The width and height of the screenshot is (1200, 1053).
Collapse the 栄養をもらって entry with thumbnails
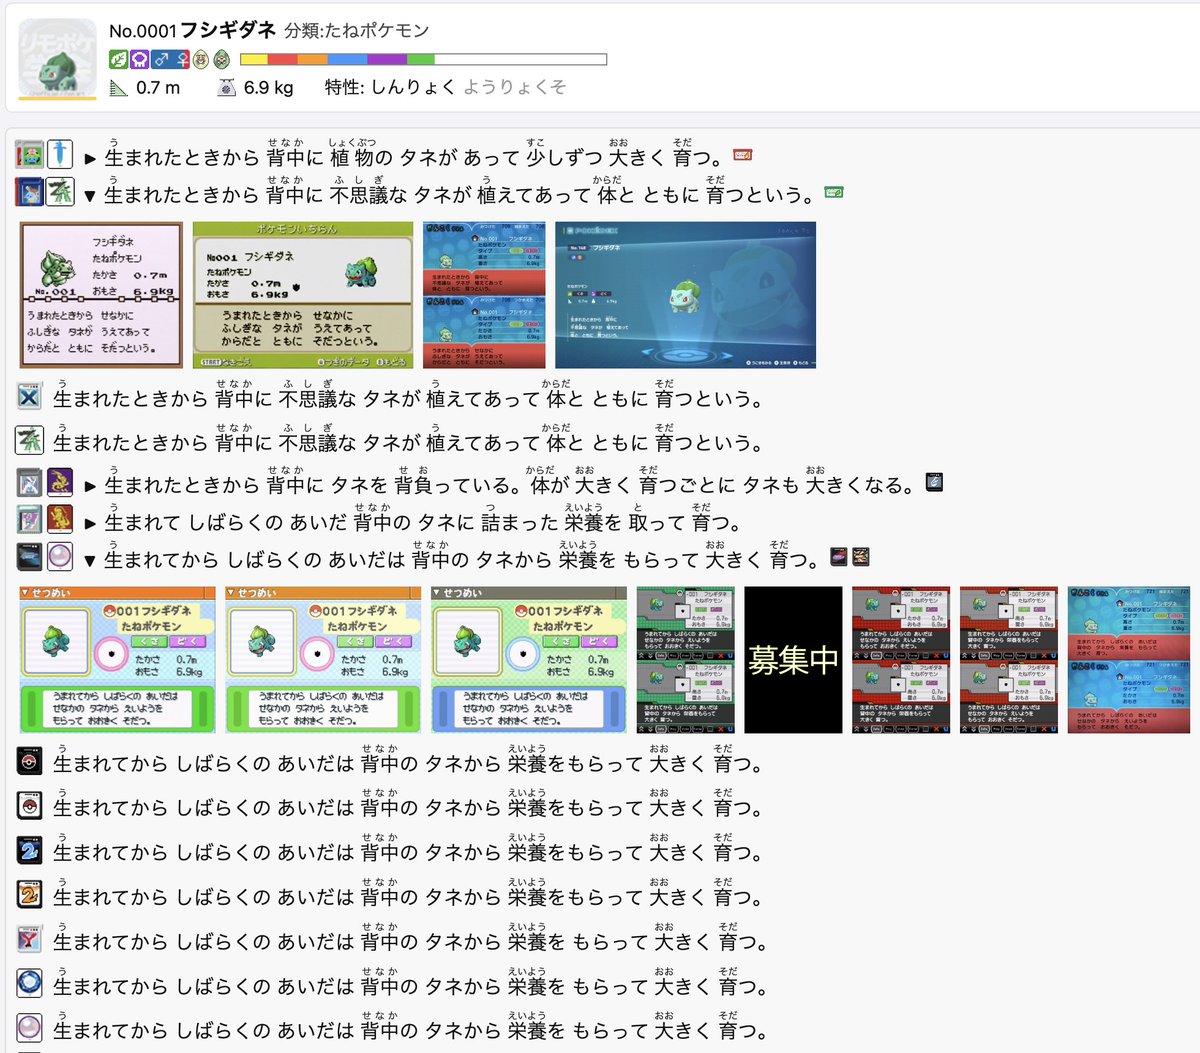pos(90,561)
